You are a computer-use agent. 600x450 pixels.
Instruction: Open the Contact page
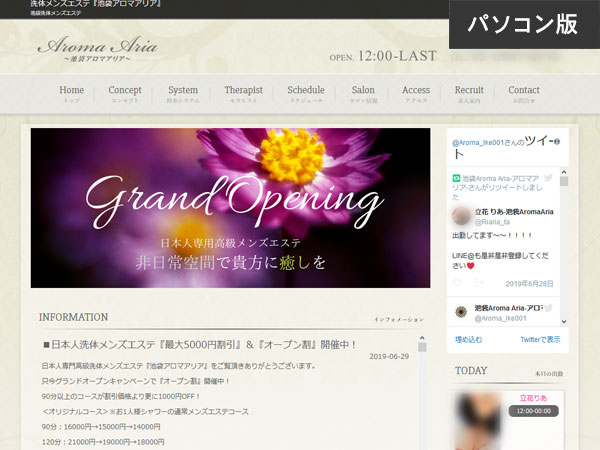click(x=523, y=94)
